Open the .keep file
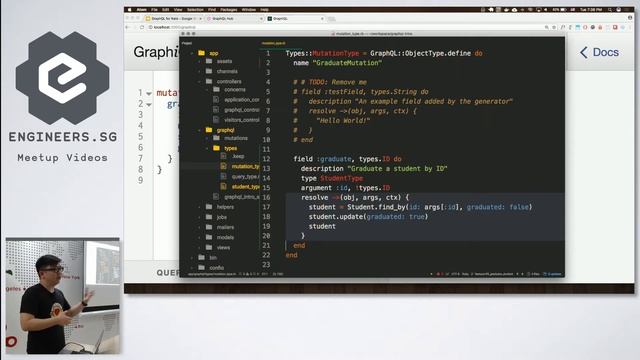 point(238,156)
